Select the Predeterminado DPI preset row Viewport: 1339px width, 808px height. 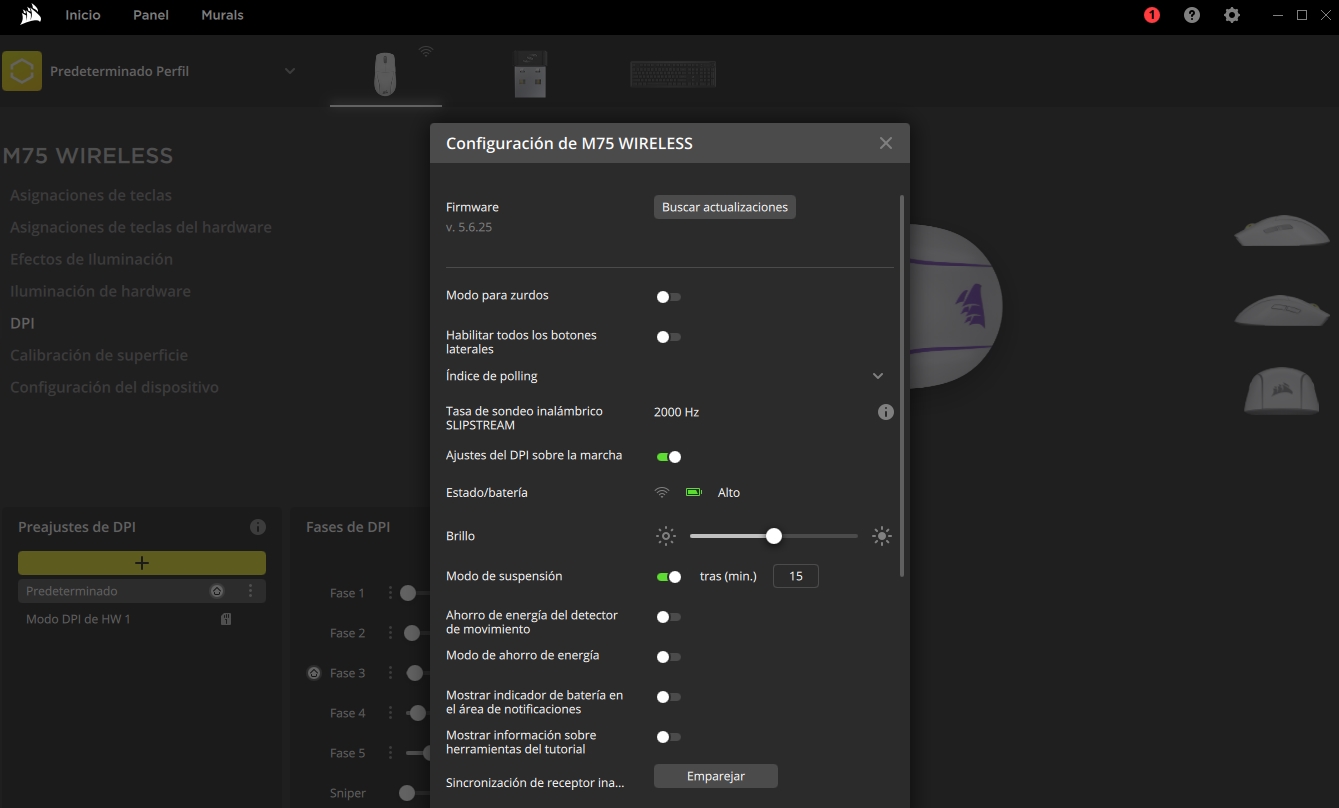(142, 591)
